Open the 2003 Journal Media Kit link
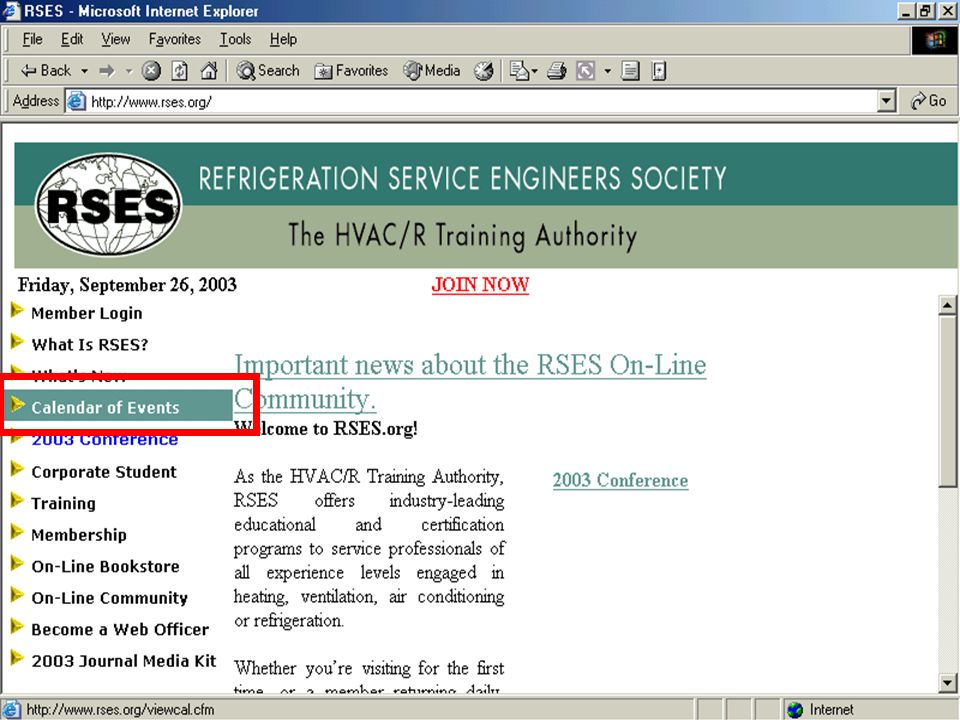The width and height of the screenshot is (960, 720). tap(124, 661)
